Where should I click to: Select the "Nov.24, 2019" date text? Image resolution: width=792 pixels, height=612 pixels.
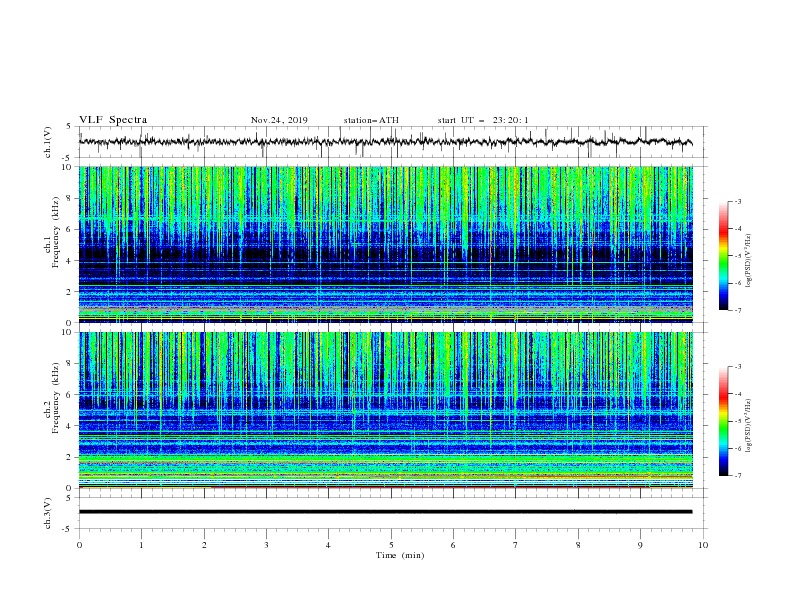(279, 120)
